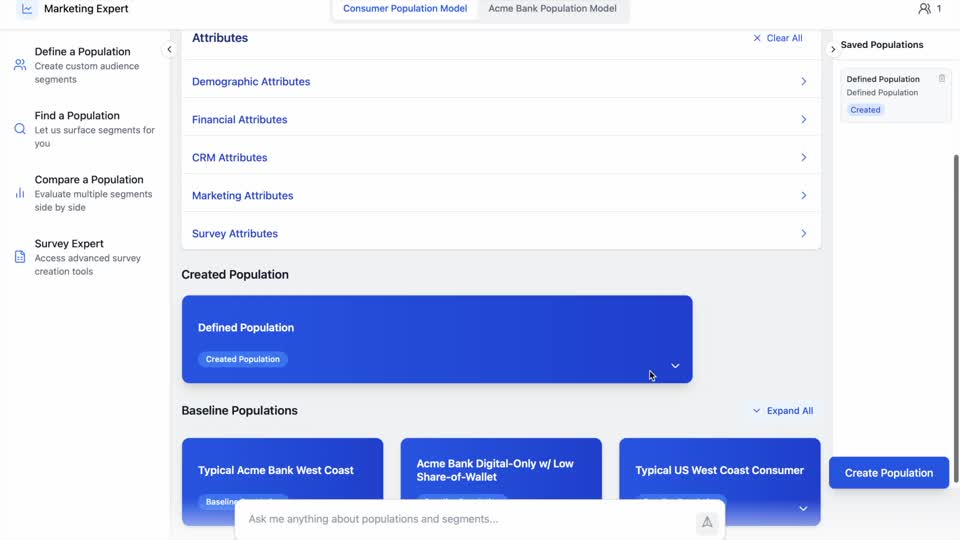Expand Marketing Attributes row
This screenshot has width=960, height=540.
501,195
